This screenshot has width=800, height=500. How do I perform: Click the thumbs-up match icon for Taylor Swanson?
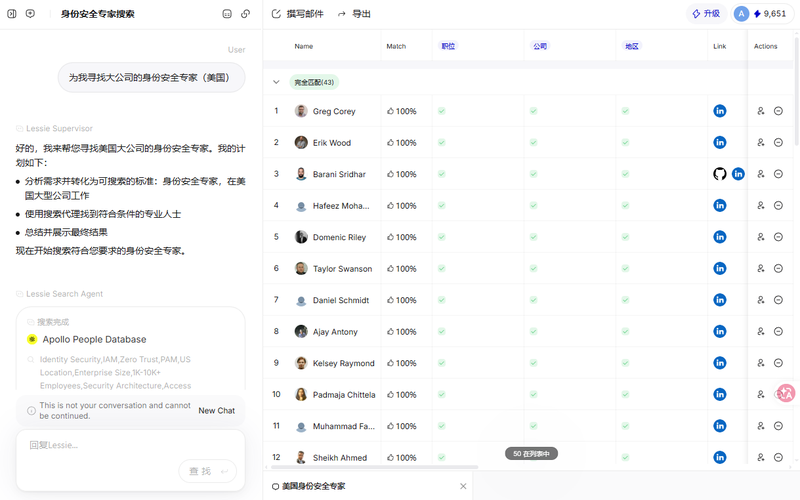point(391,269)
